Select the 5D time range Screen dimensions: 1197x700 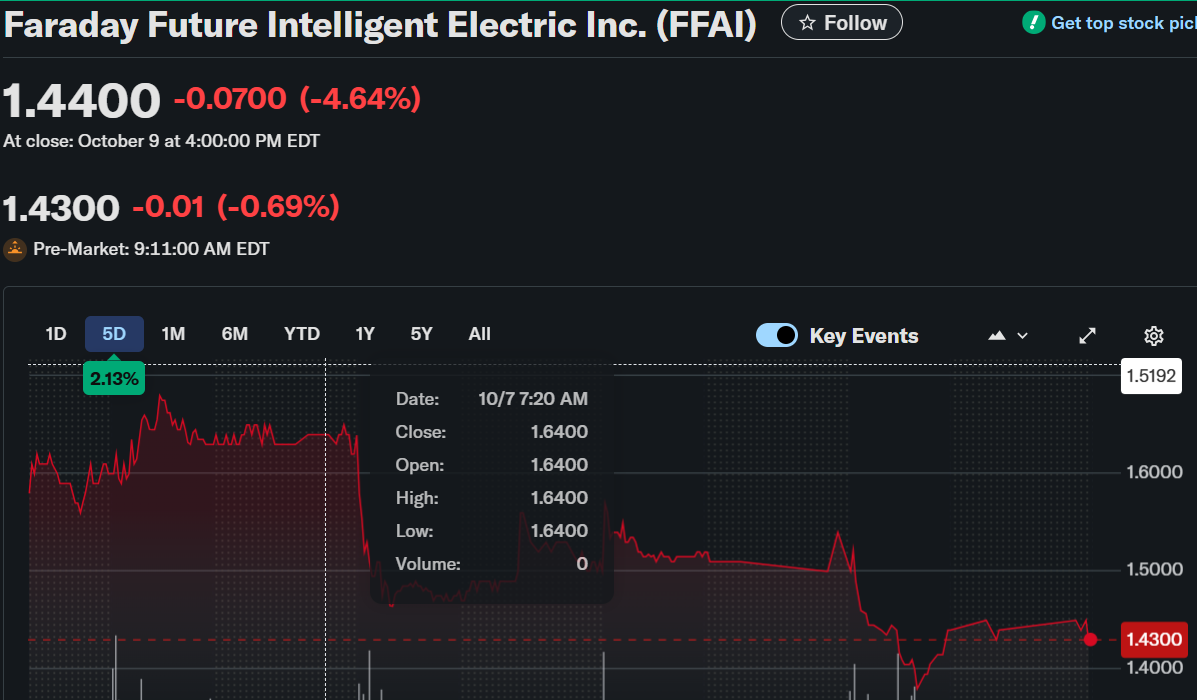tap(114, 334)
